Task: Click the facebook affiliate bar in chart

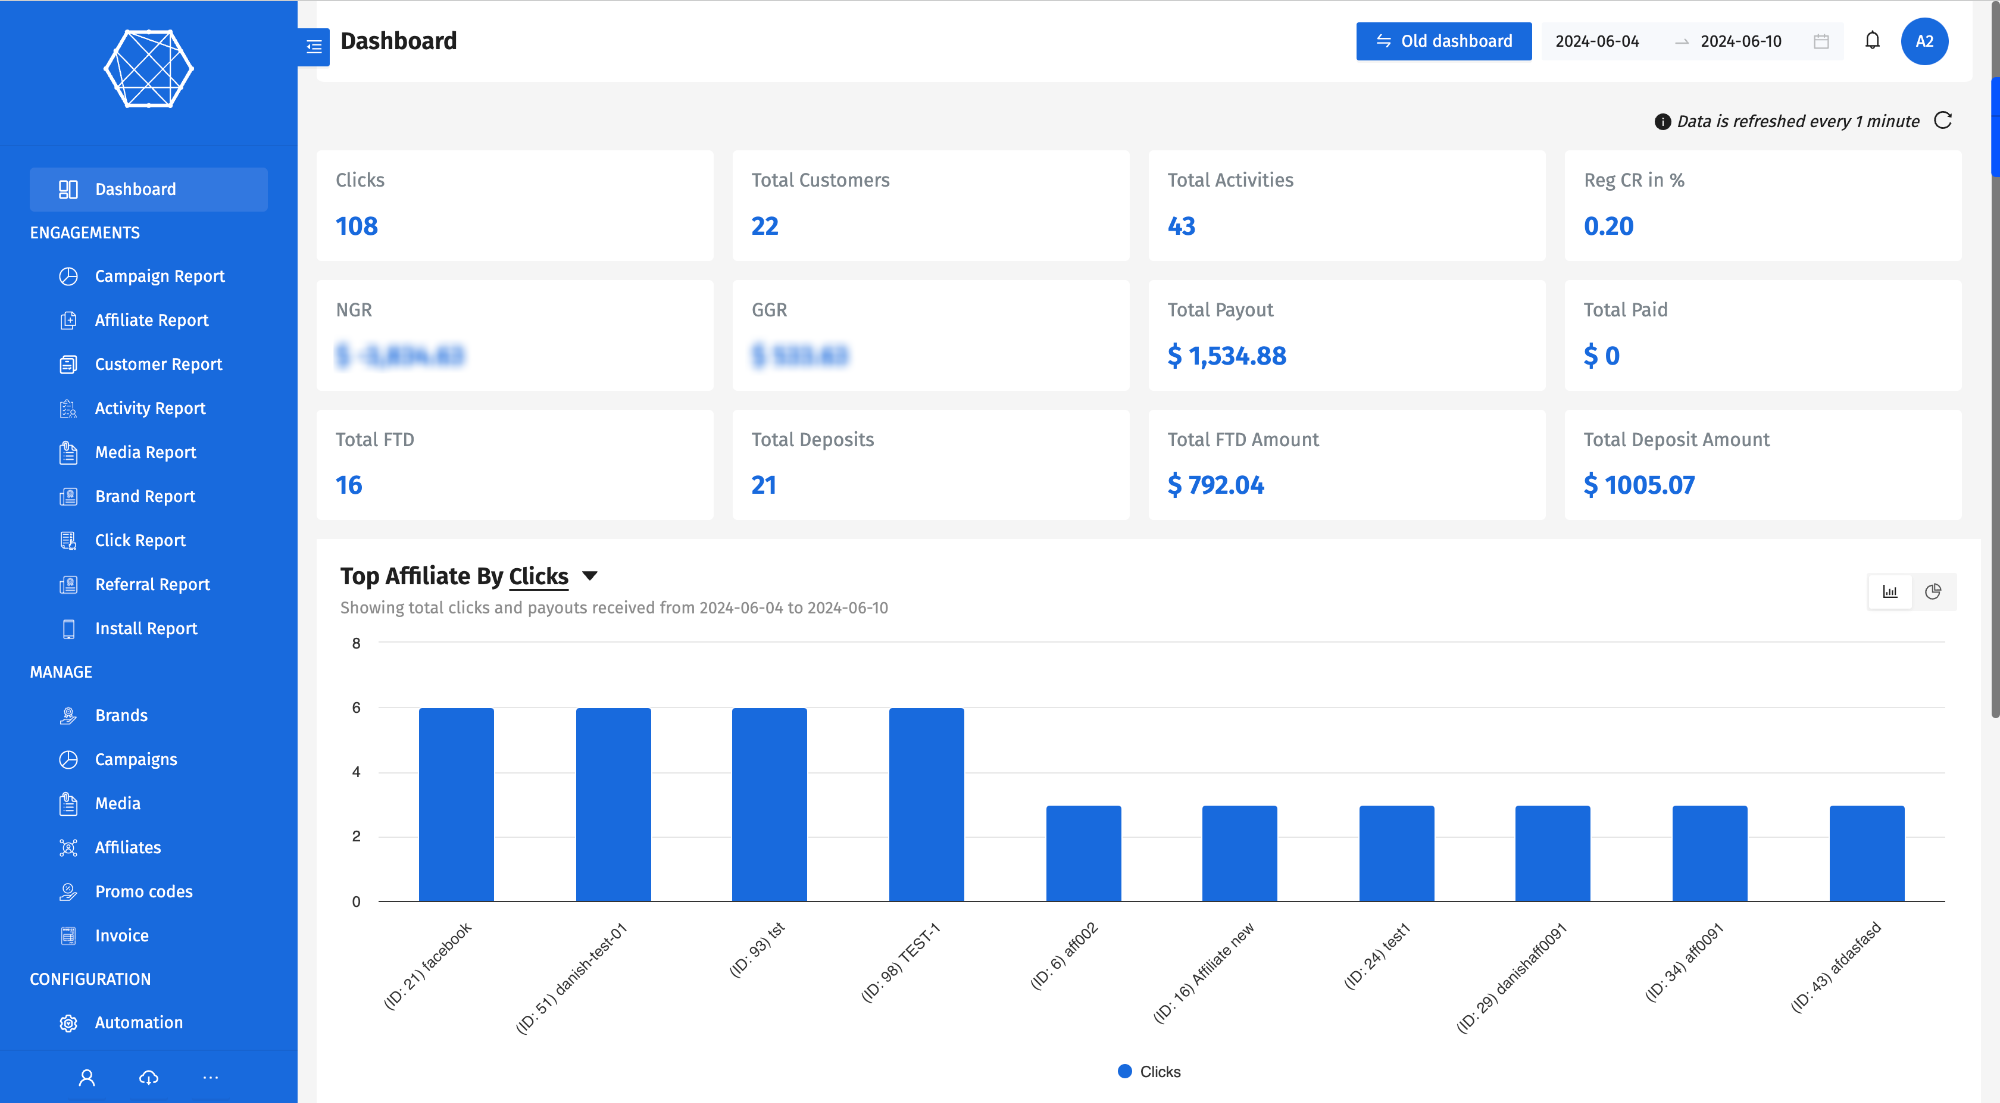Action: tap(456, 804)
